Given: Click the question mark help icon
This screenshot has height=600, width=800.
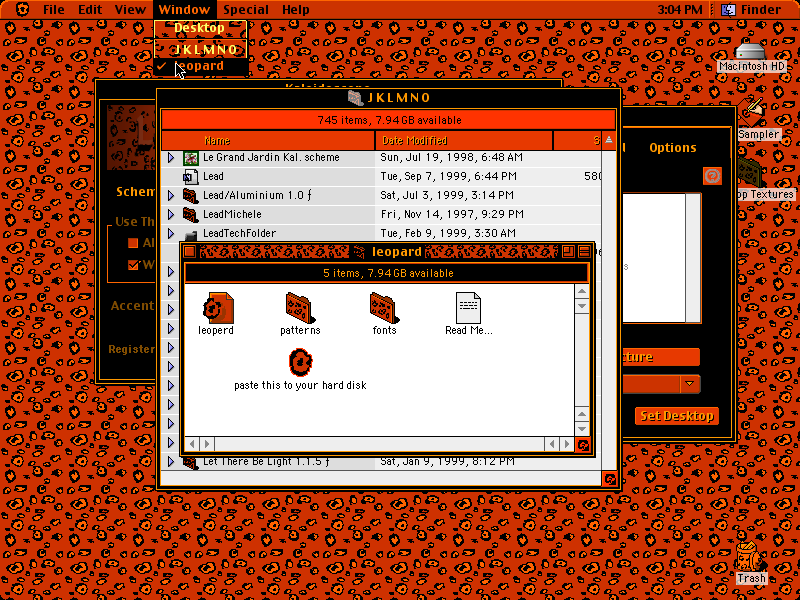Looking at the screenshot, I should (712, 176).
